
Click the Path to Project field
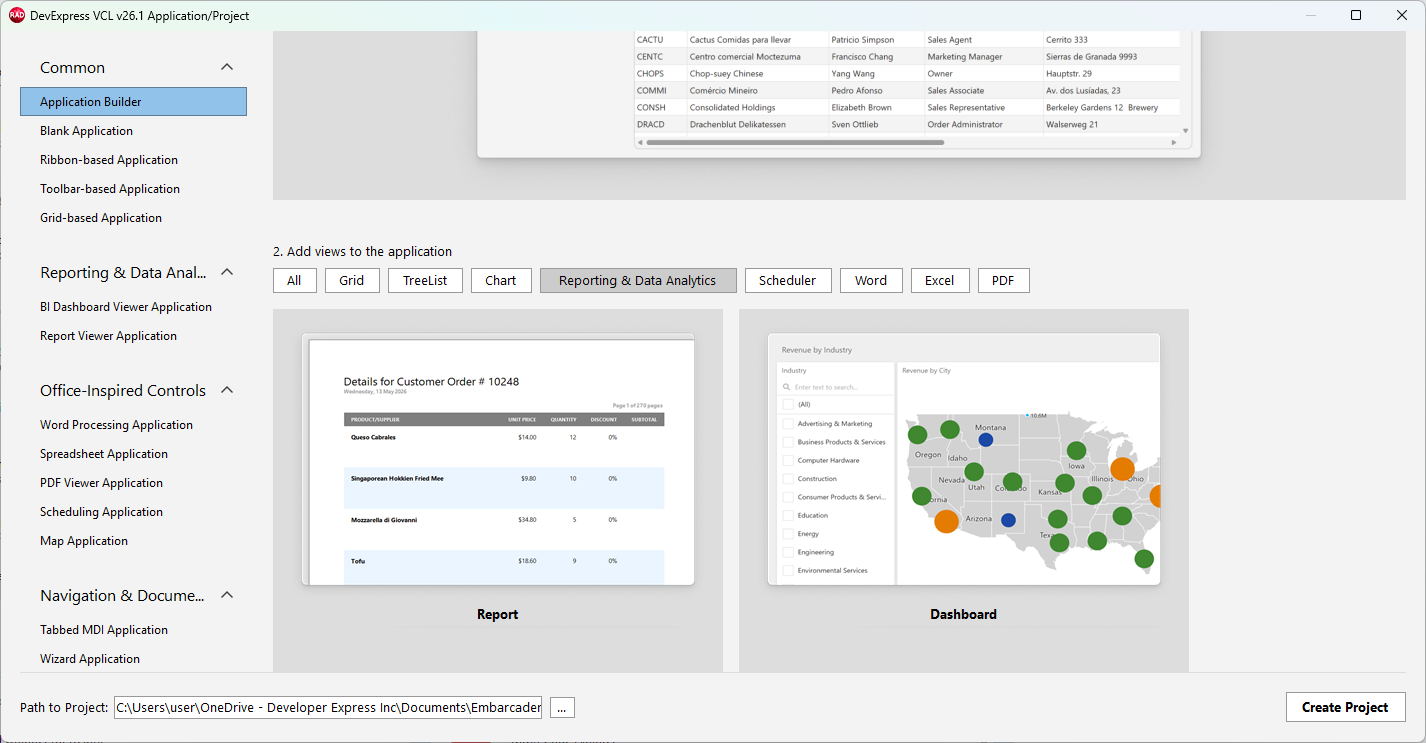pos(328,707)
